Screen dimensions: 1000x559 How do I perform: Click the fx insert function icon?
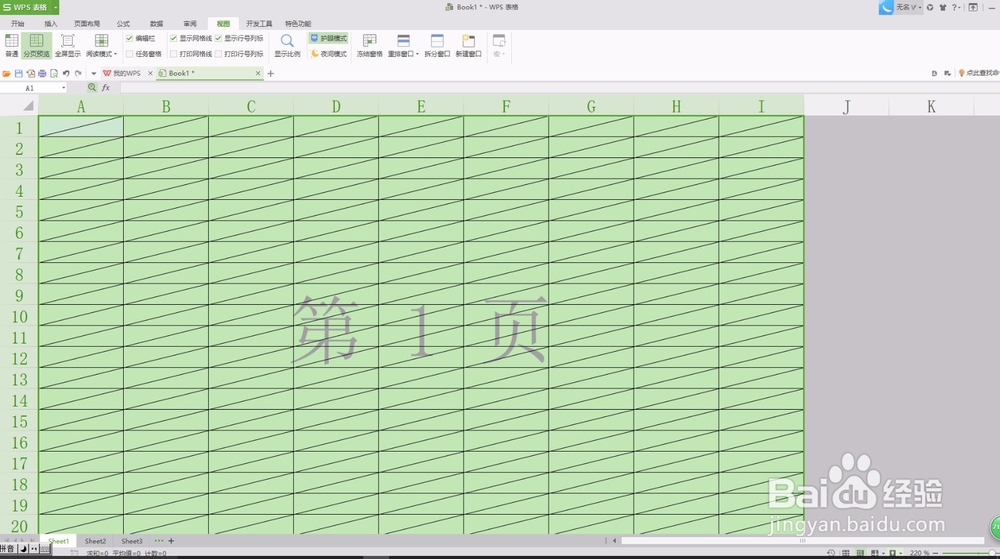tap(106, 88)
